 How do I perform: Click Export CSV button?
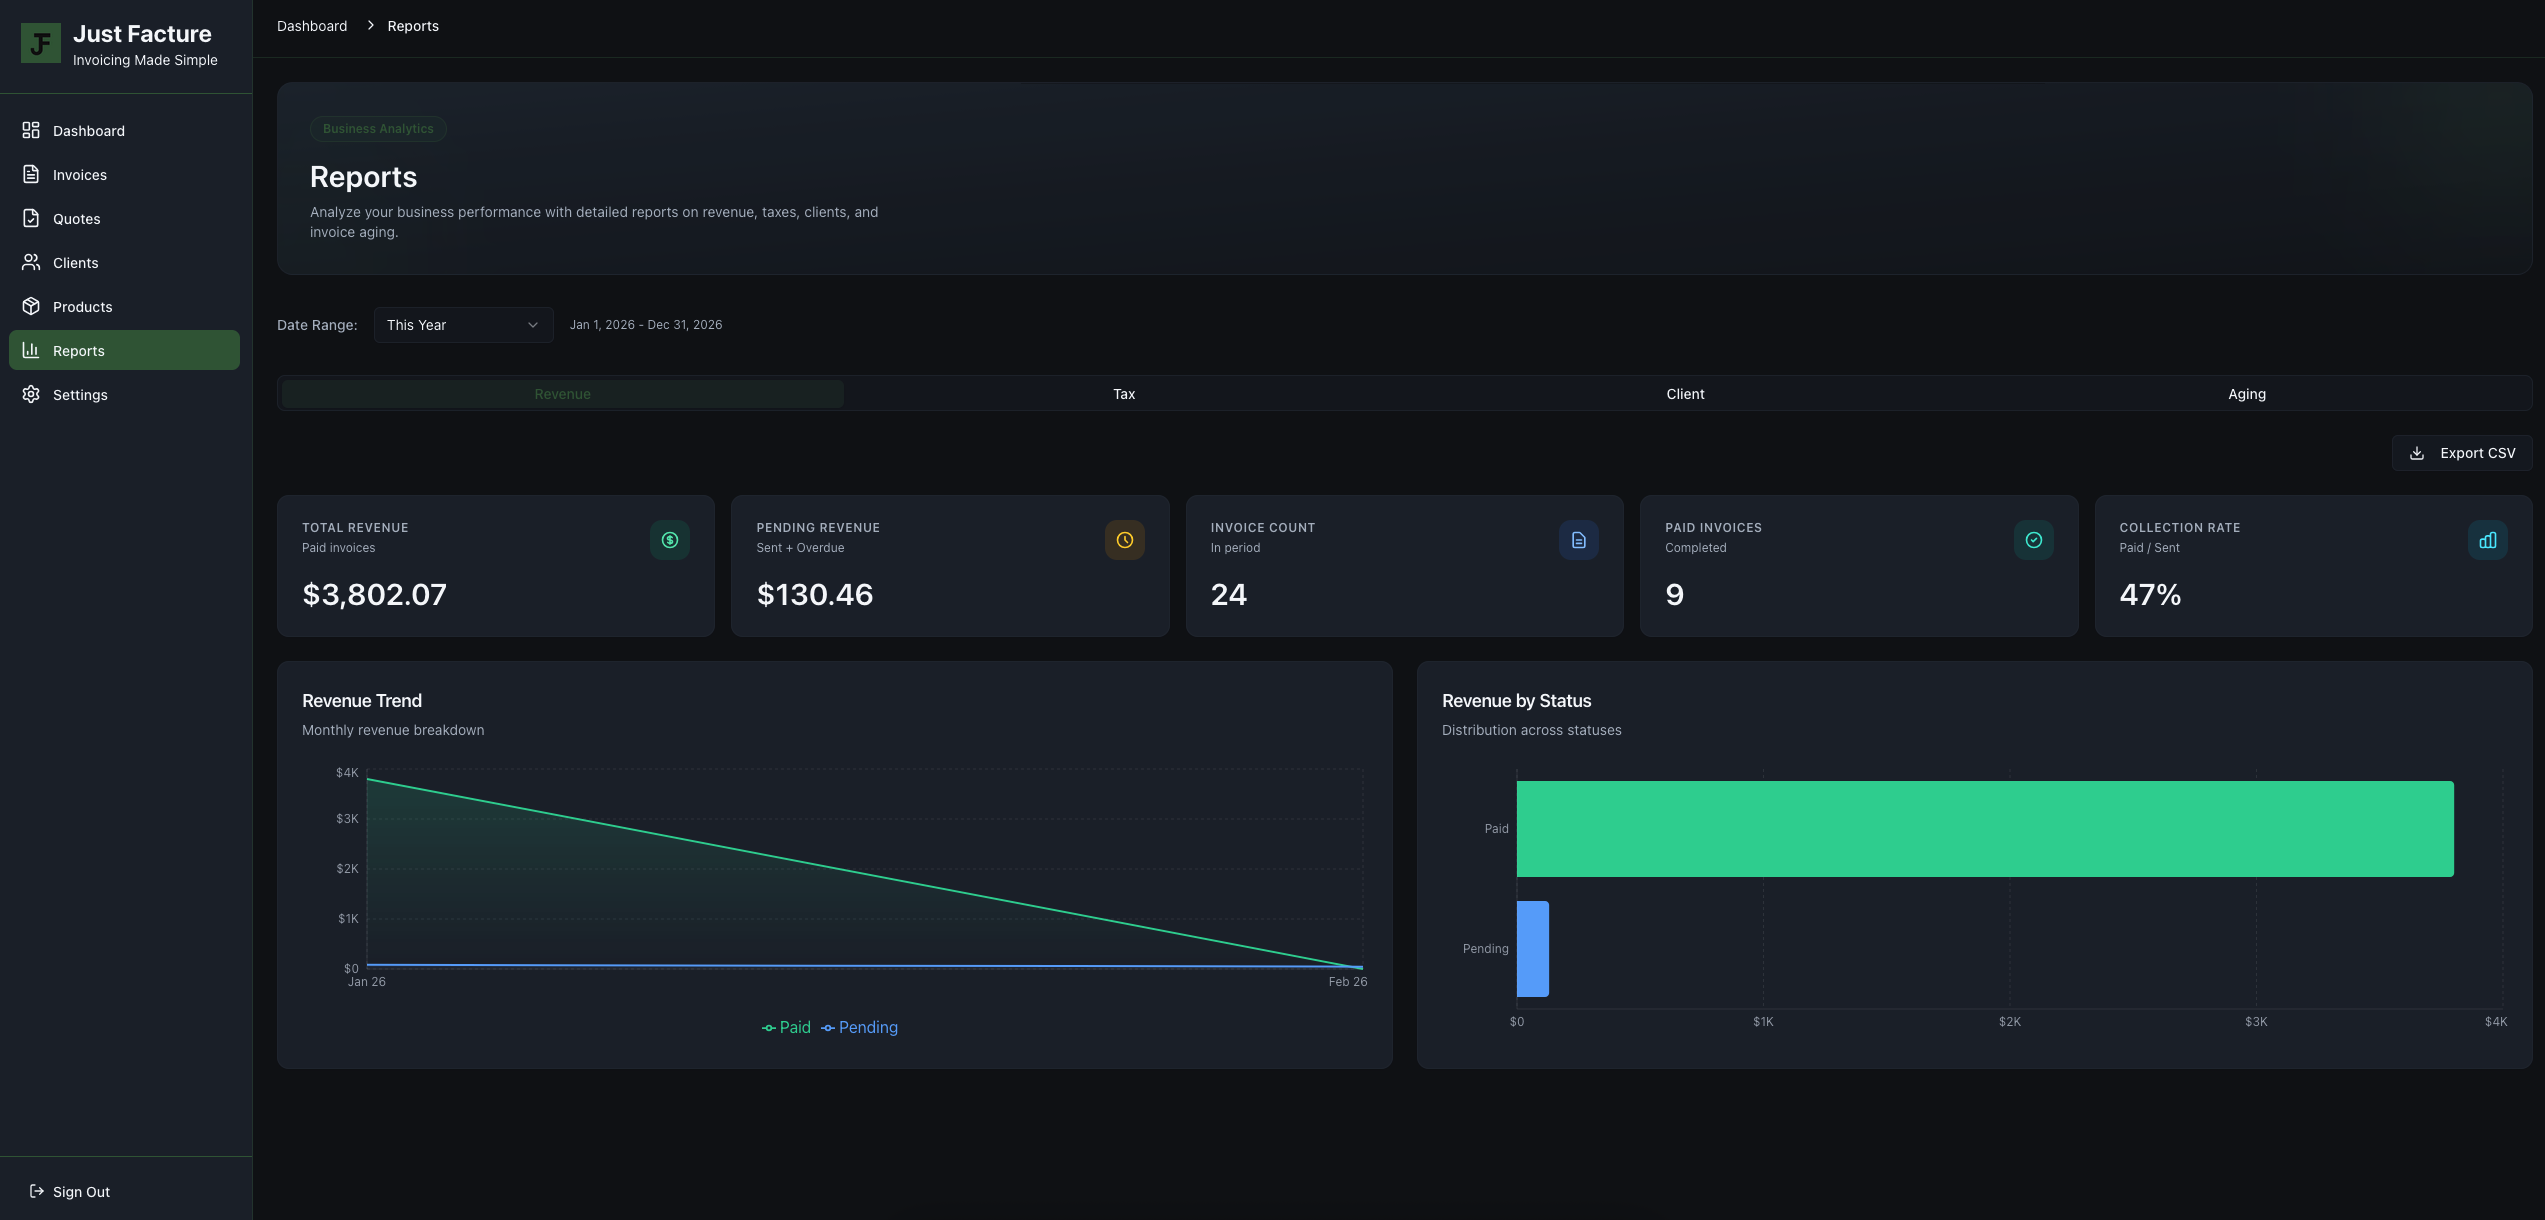2461,453
